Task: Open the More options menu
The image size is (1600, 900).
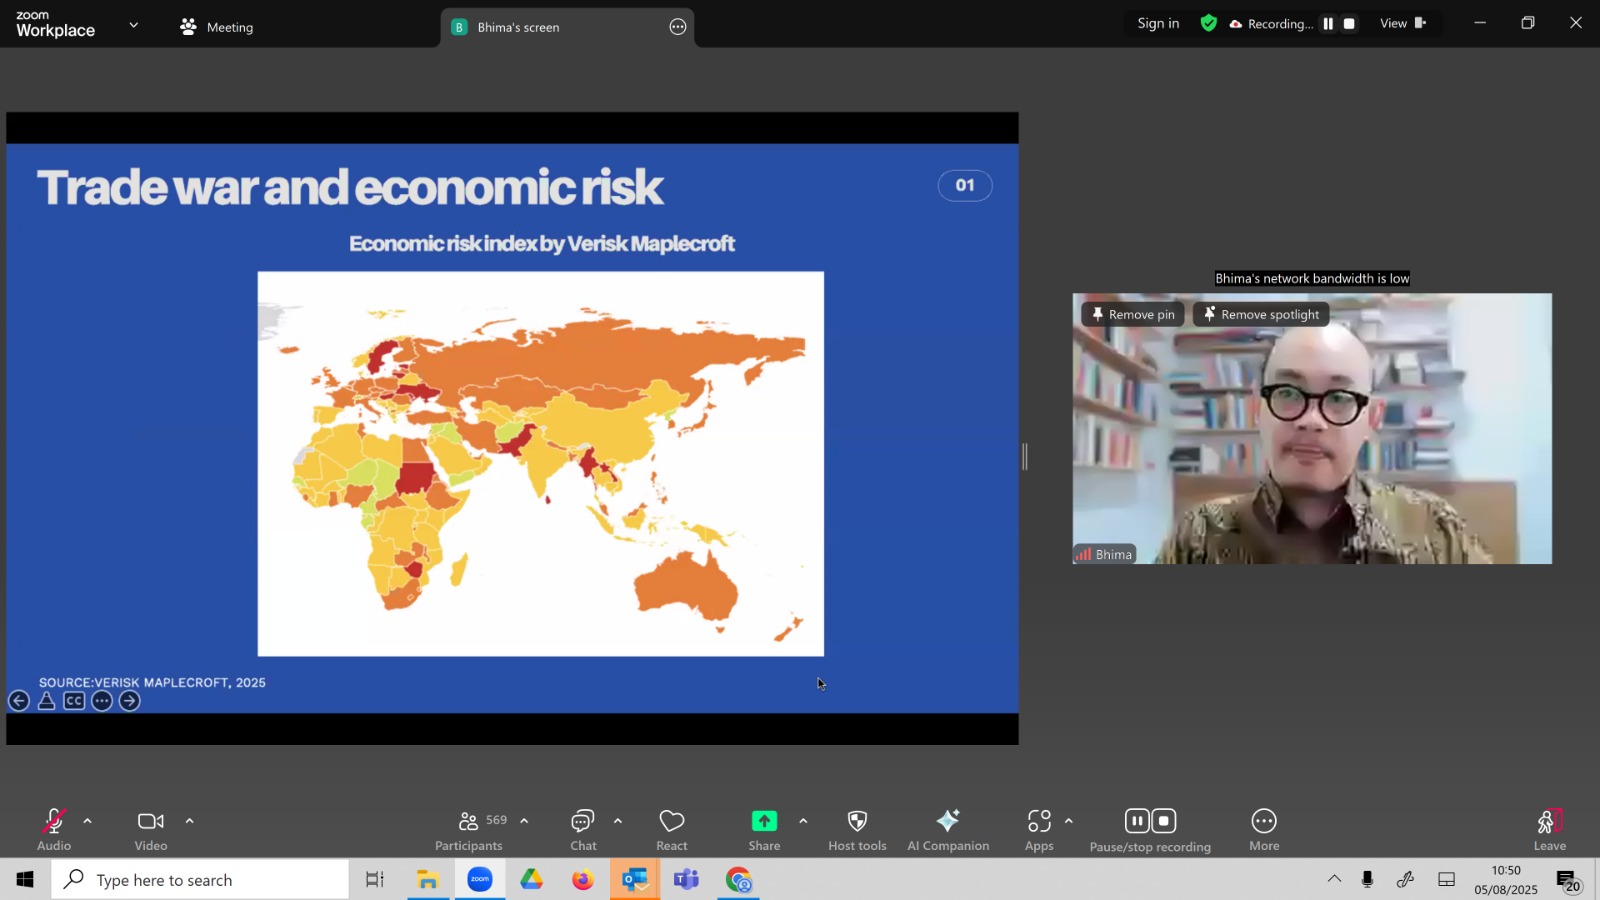Action: point(1264,830)
